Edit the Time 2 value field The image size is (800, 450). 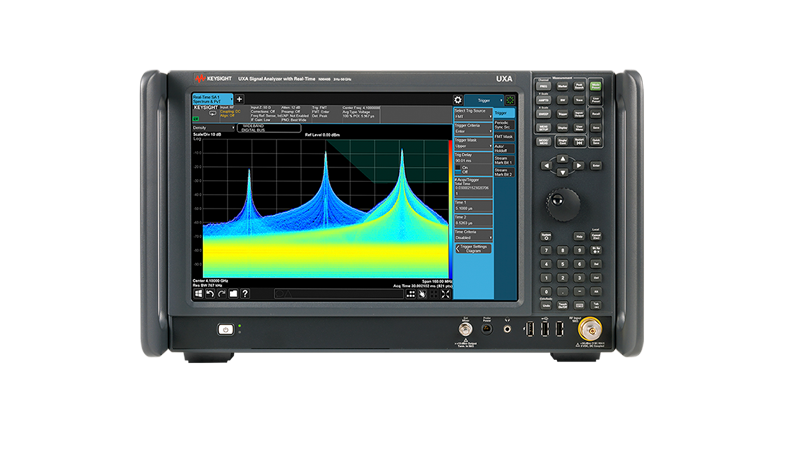pos(473,223)
